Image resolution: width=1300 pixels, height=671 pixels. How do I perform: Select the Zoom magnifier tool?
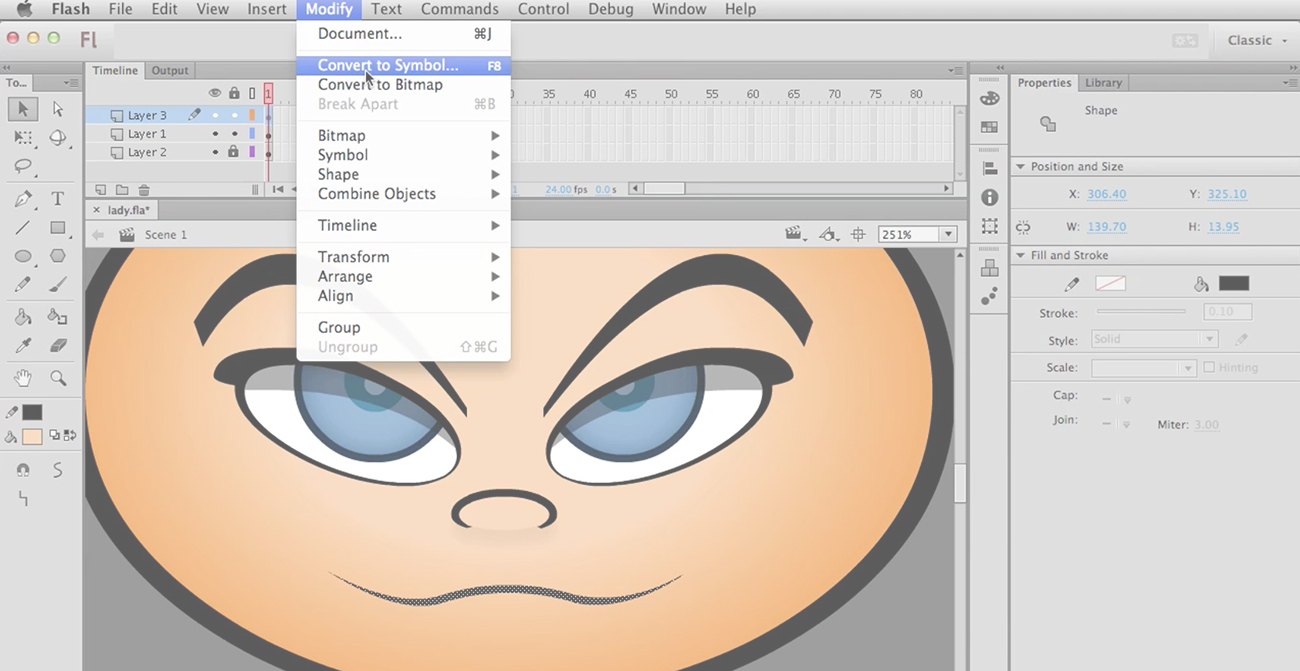[x=58, y=378]
